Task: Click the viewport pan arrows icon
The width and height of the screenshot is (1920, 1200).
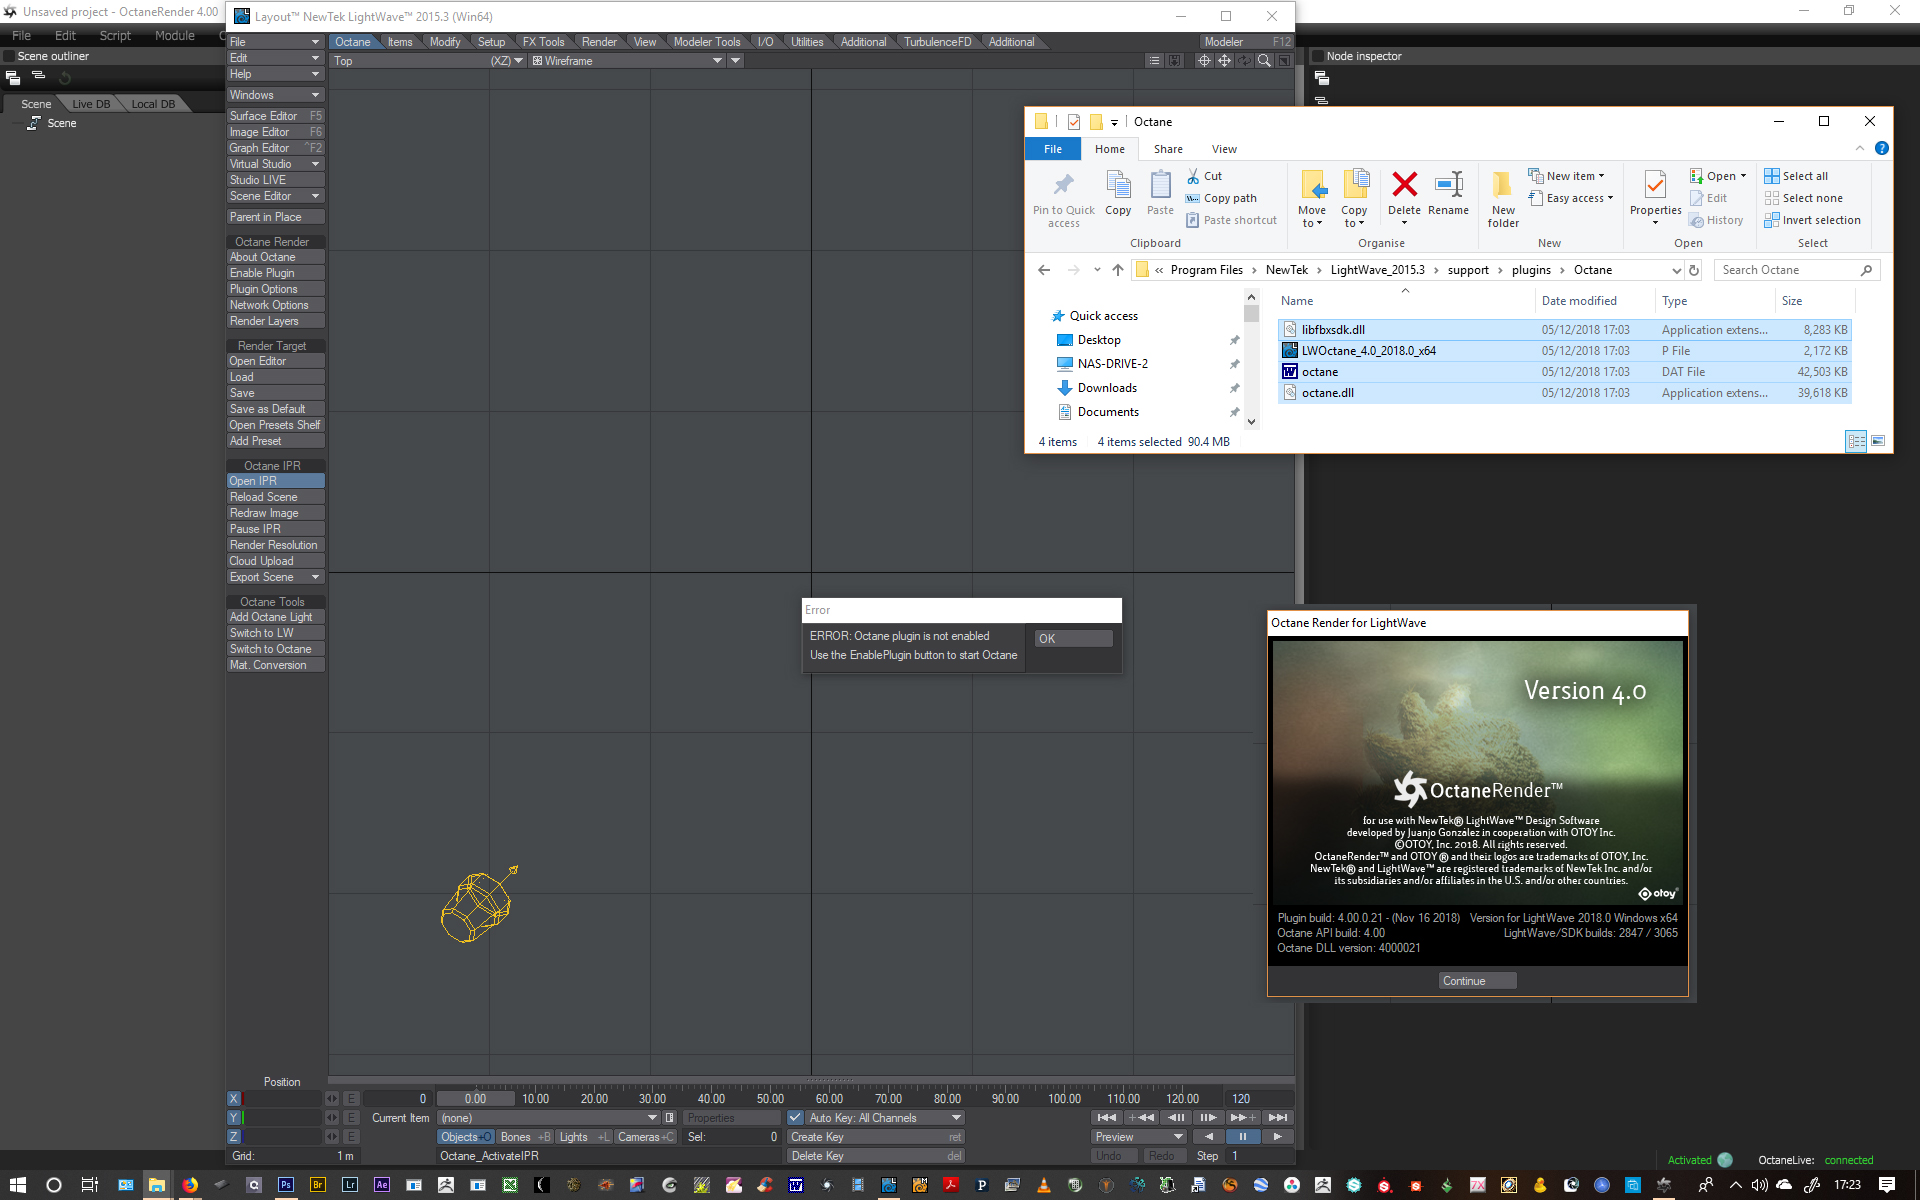Action: coord(1224,61)
